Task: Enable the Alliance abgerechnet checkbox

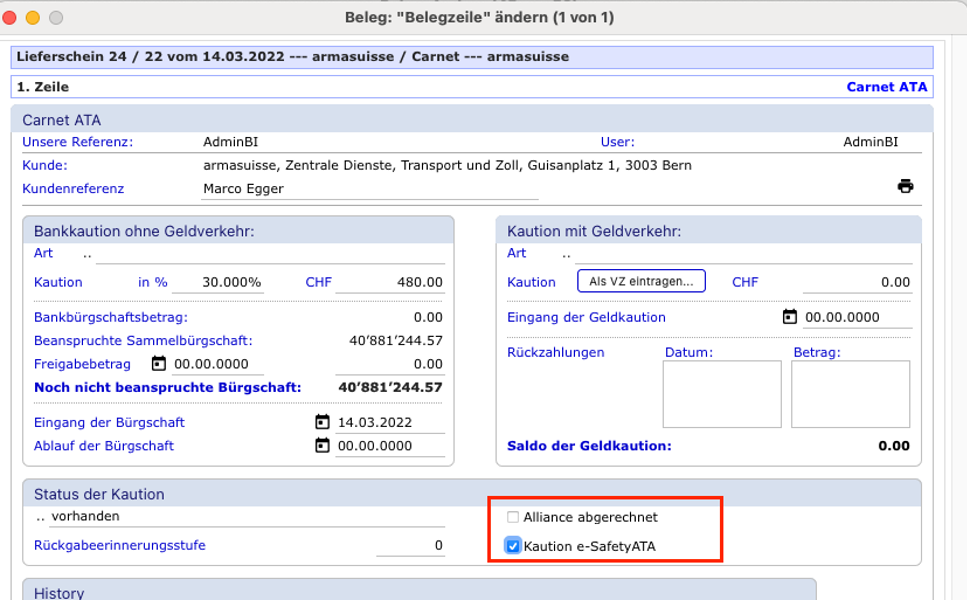Action: tap(513, 518)
